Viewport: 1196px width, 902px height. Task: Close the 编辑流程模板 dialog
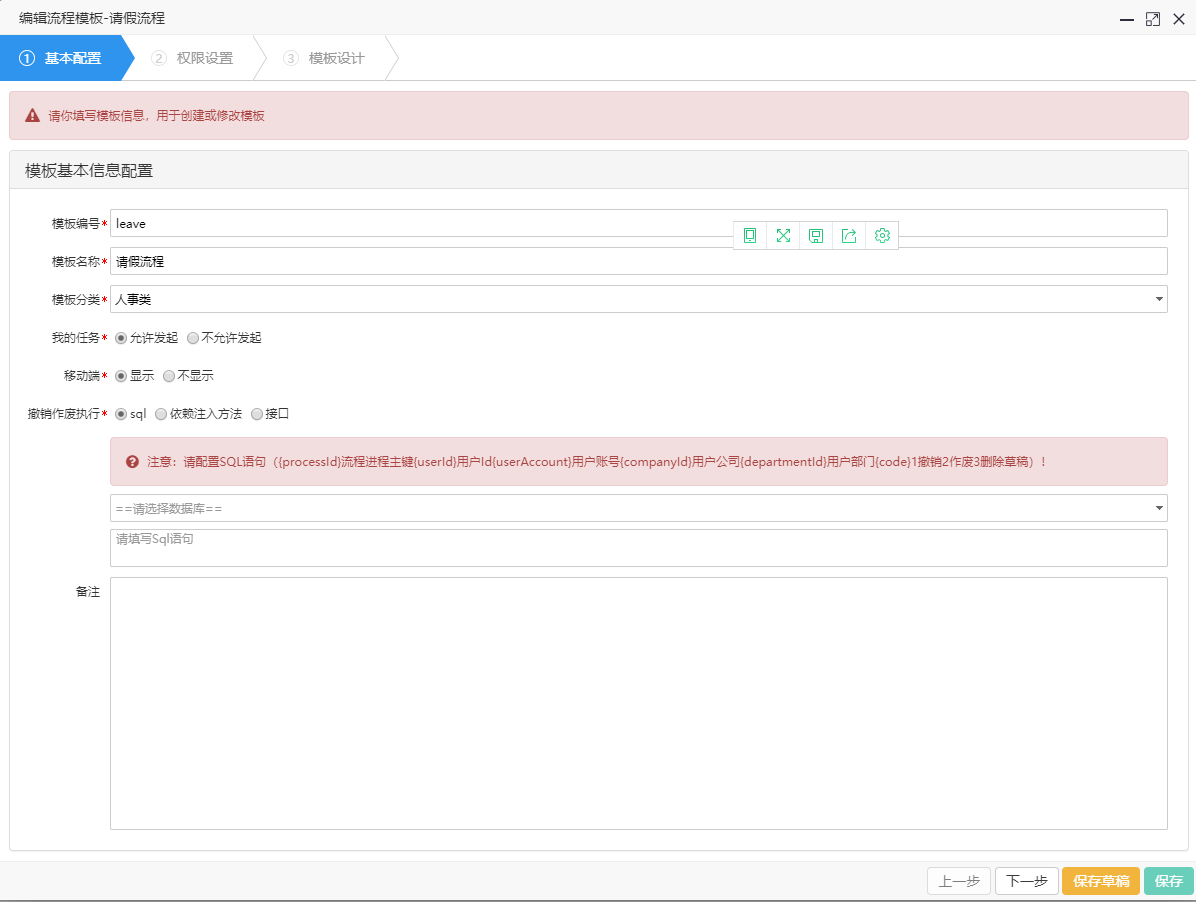coord(1178,19)
